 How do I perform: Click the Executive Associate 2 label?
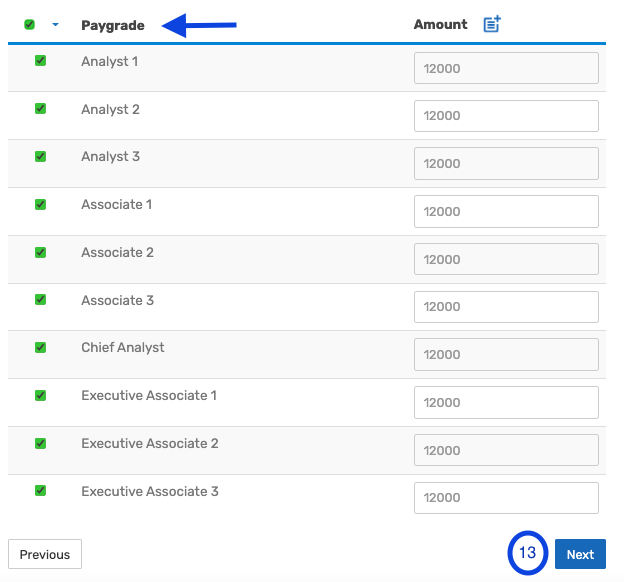pyautogui.click(x=150, y=443)
